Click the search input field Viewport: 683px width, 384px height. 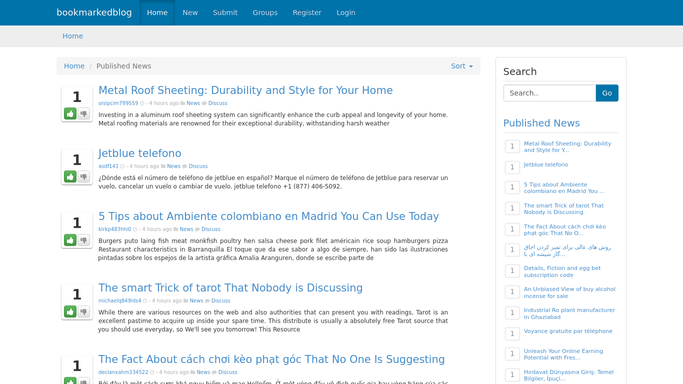[x=550, y=93]
